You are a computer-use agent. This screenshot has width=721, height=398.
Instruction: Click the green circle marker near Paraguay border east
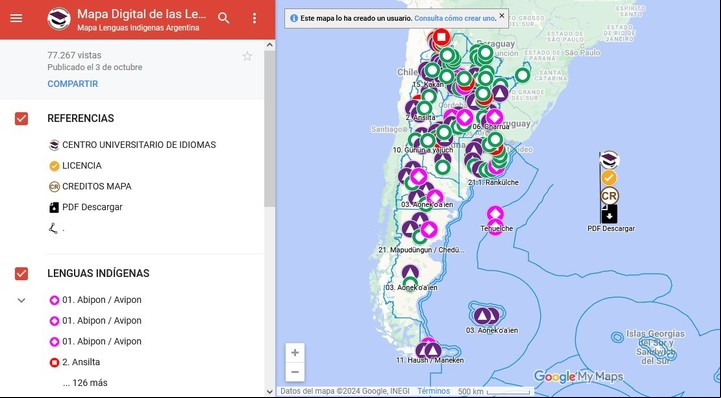pos(522,75)
